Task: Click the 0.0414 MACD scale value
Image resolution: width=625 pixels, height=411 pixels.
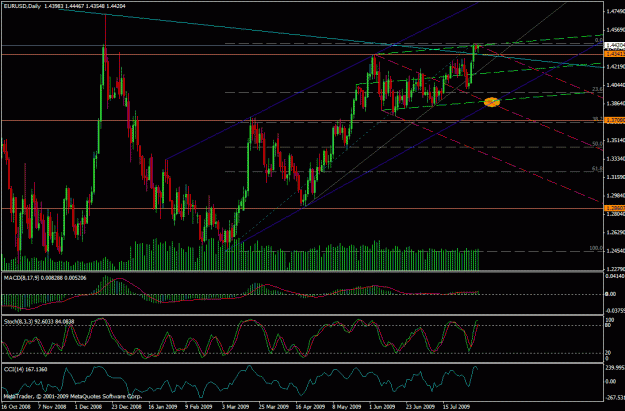Action: tap(615, 276)
